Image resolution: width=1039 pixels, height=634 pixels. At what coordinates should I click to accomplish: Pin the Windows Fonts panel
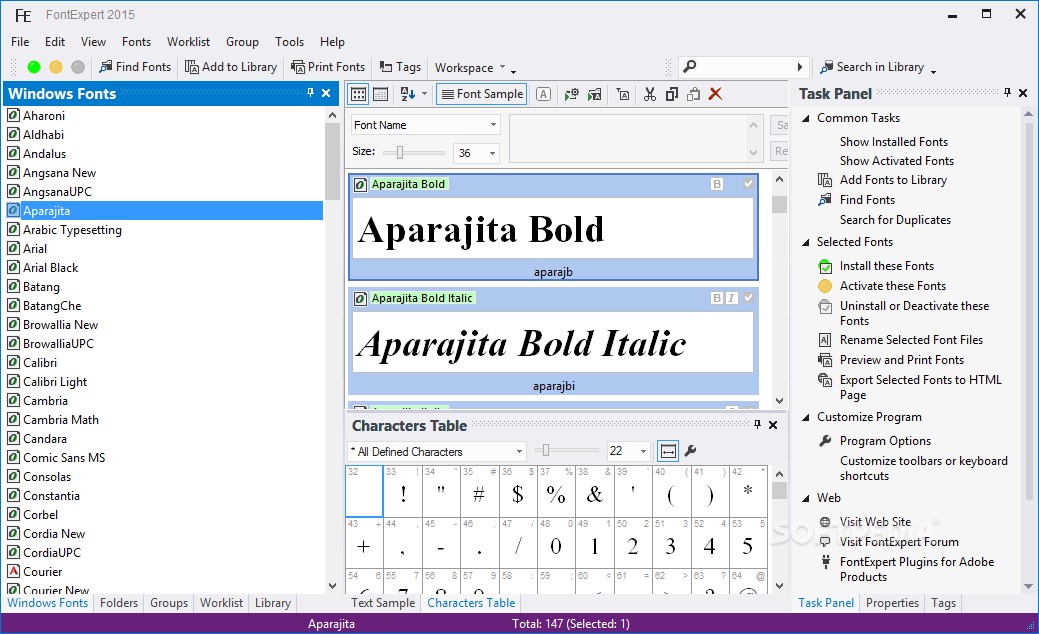[310, 93]
